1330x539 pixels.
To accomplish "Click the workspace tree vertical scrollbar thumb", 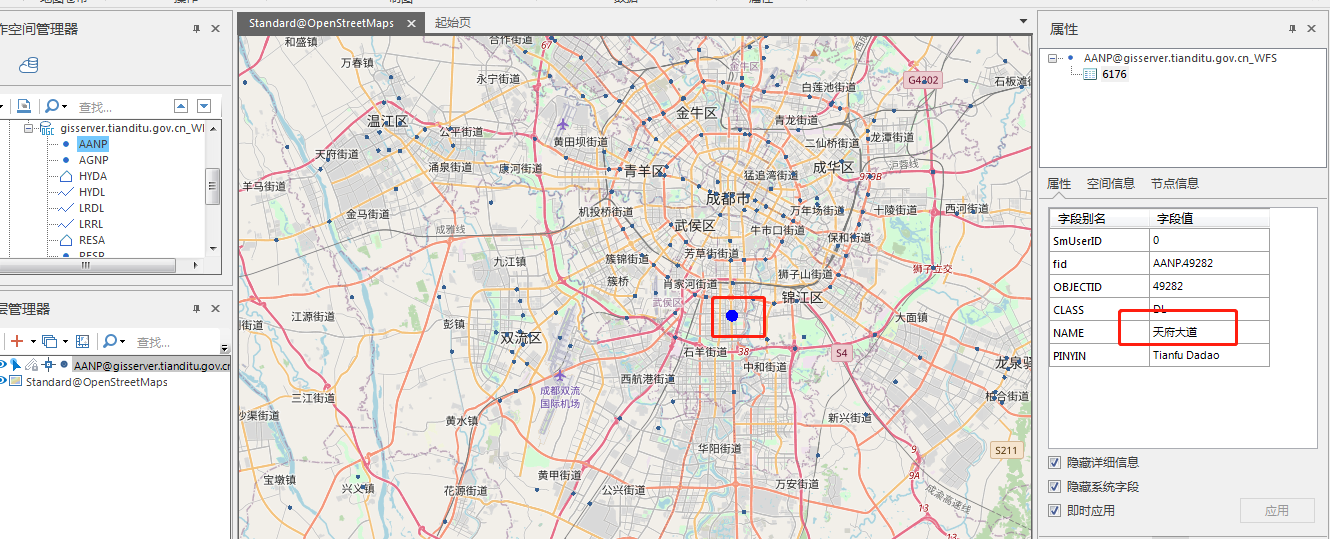I will 212,186.
